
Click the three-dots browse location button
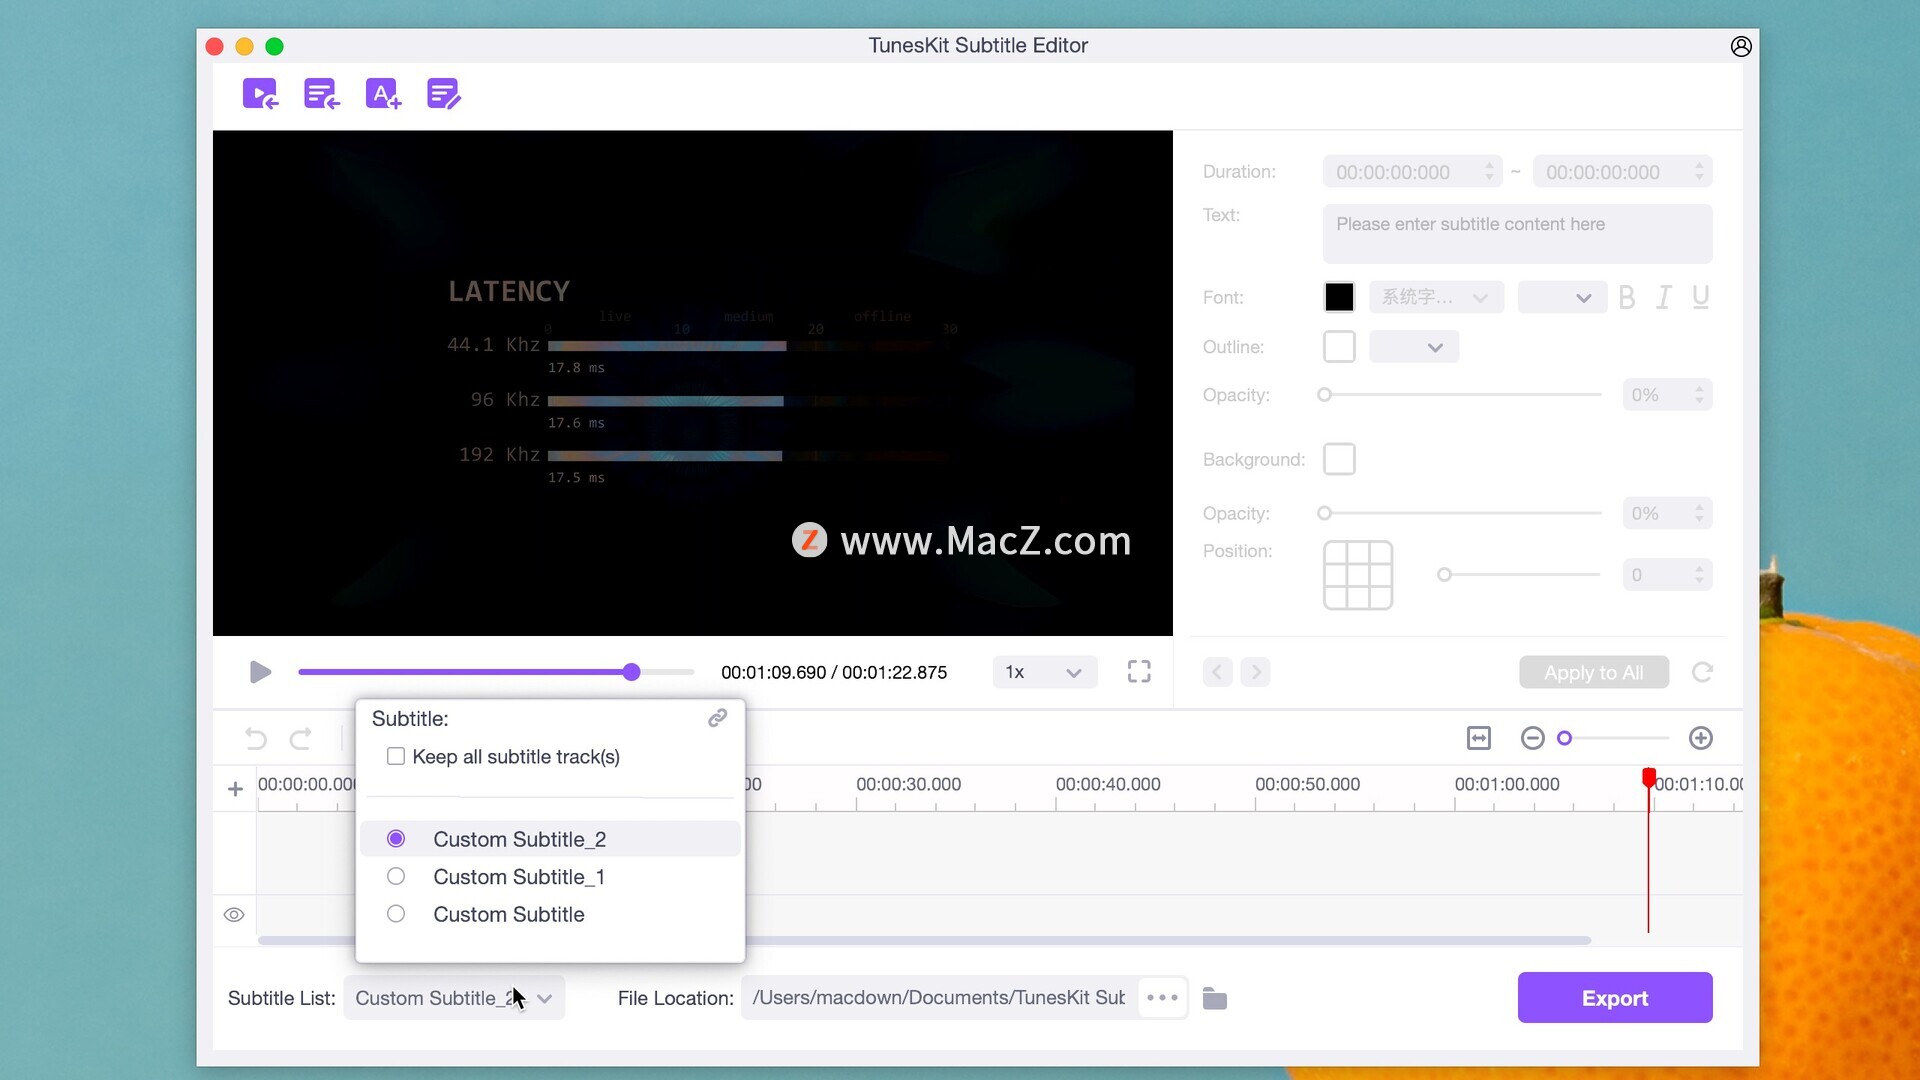[x=1162, y=998]
